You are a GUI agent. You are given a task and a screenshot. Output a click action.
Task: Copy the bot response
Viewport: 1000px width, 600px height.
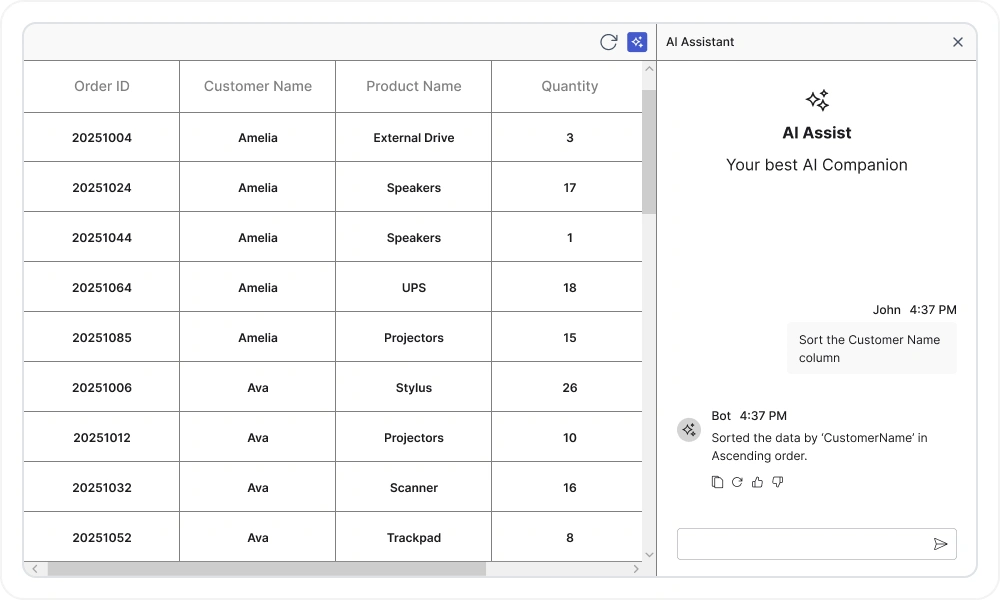pyautogui.click(x=717, y=482)
